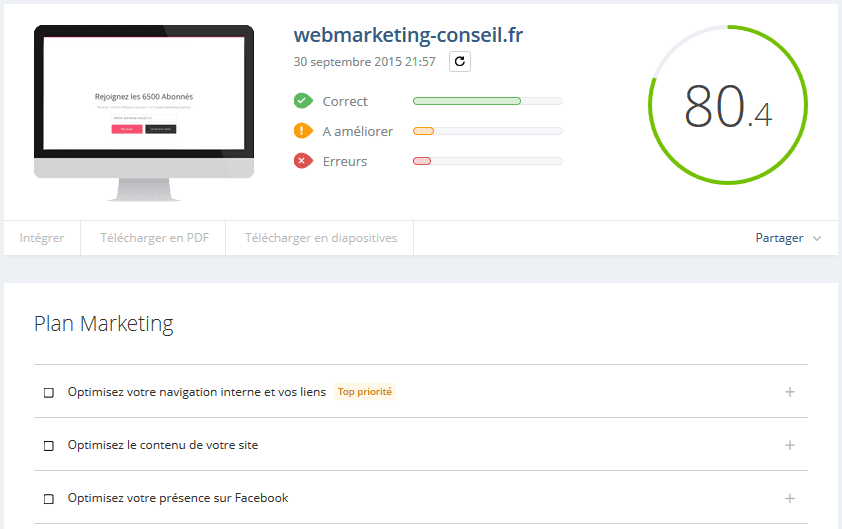The height and width of the screenshot is (529, 842).
Task: Expand the contenu de votre site row
Action: (789, 445)
